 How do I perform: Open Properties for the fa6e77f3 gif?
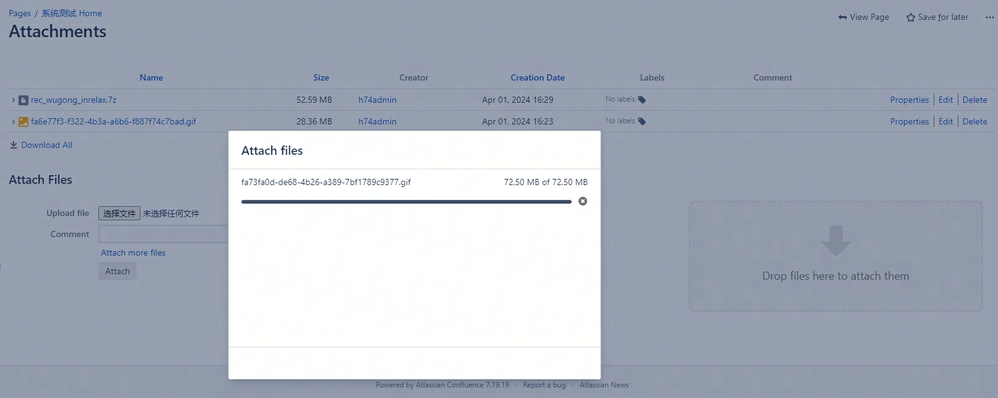pos(910,122)
